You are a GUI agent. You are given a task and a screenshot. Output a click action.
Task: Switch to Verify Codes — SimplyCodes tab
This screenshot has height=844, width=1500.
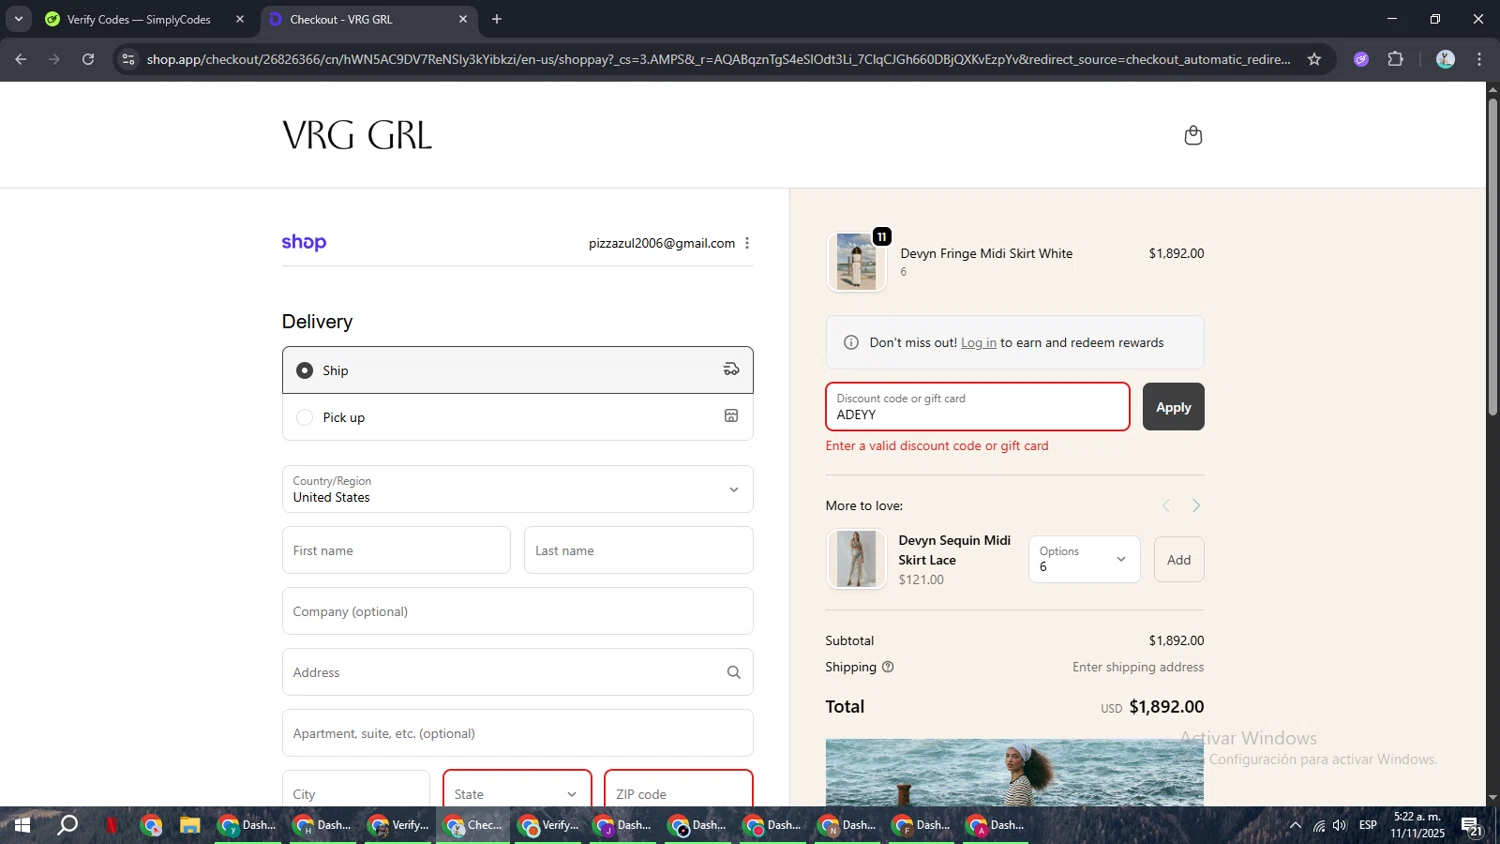coord(139,19)
